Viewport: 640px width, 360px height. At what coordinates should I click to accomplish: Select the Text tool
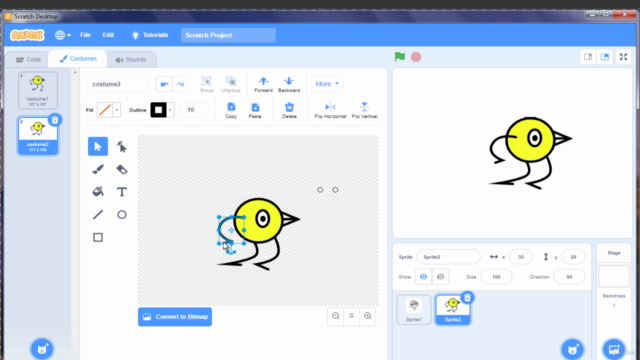point(122,192)
